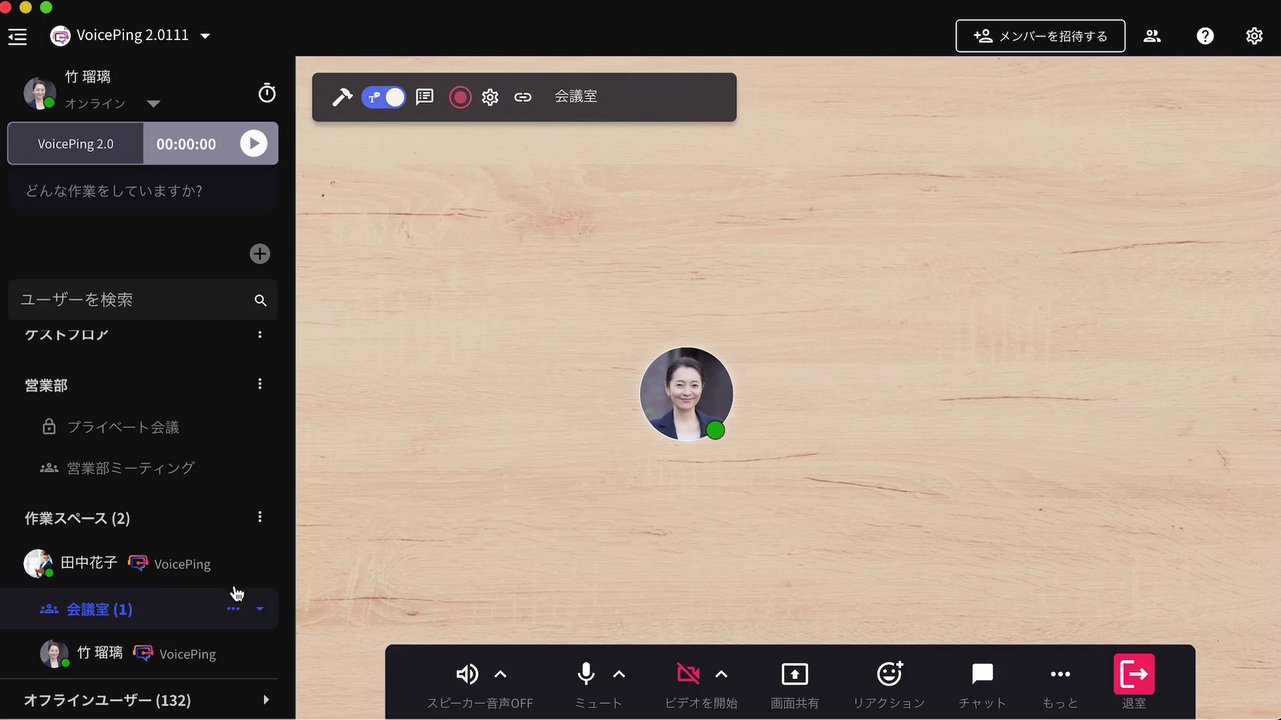Open the top-right settings gear
The height and width of the screenshot is (720, 1281).
pyautogui.click(x=1254, y=36)
